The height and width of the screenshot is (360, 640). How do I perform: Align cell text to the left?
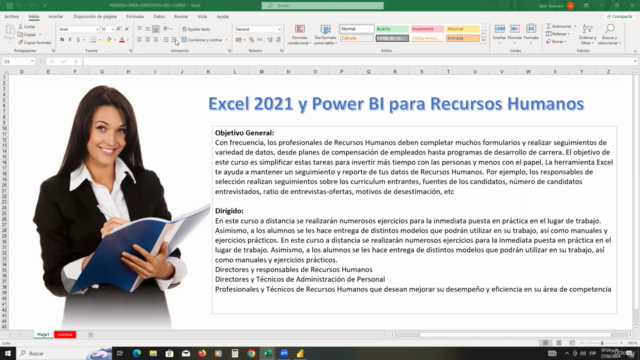[x=140, y=40]
